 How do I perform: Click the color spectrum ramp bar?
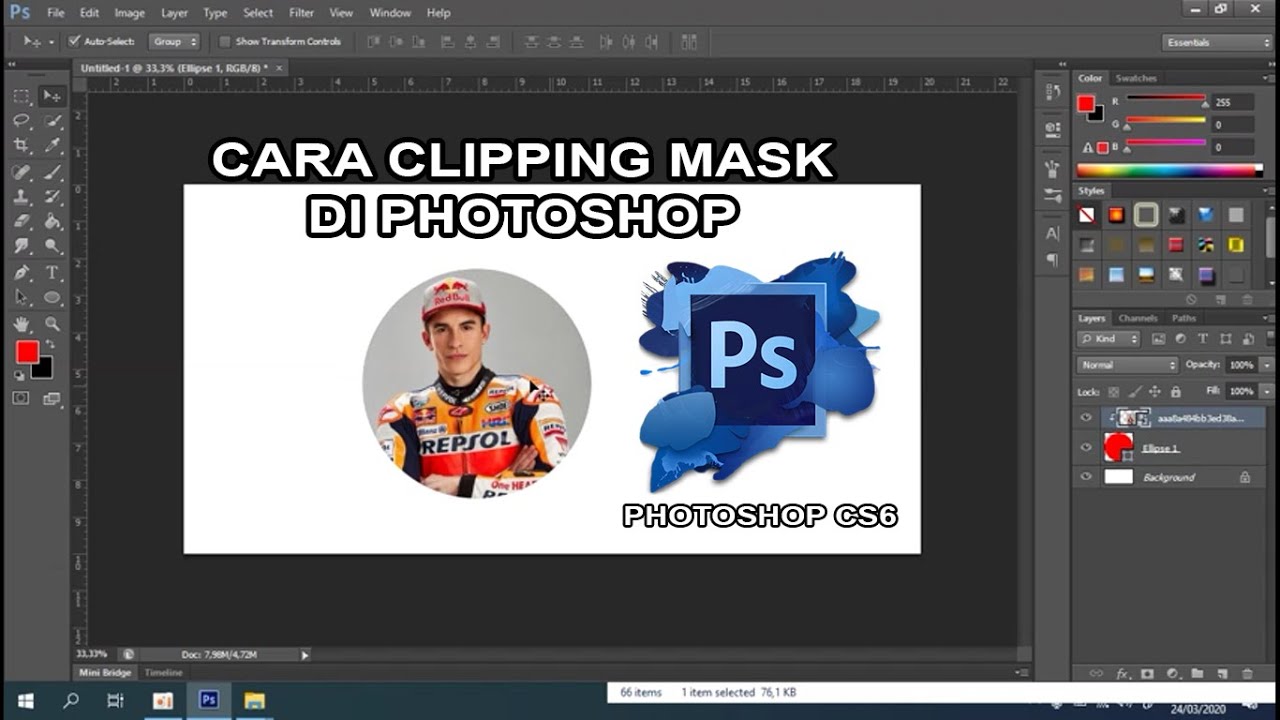tap(1169, 171)
